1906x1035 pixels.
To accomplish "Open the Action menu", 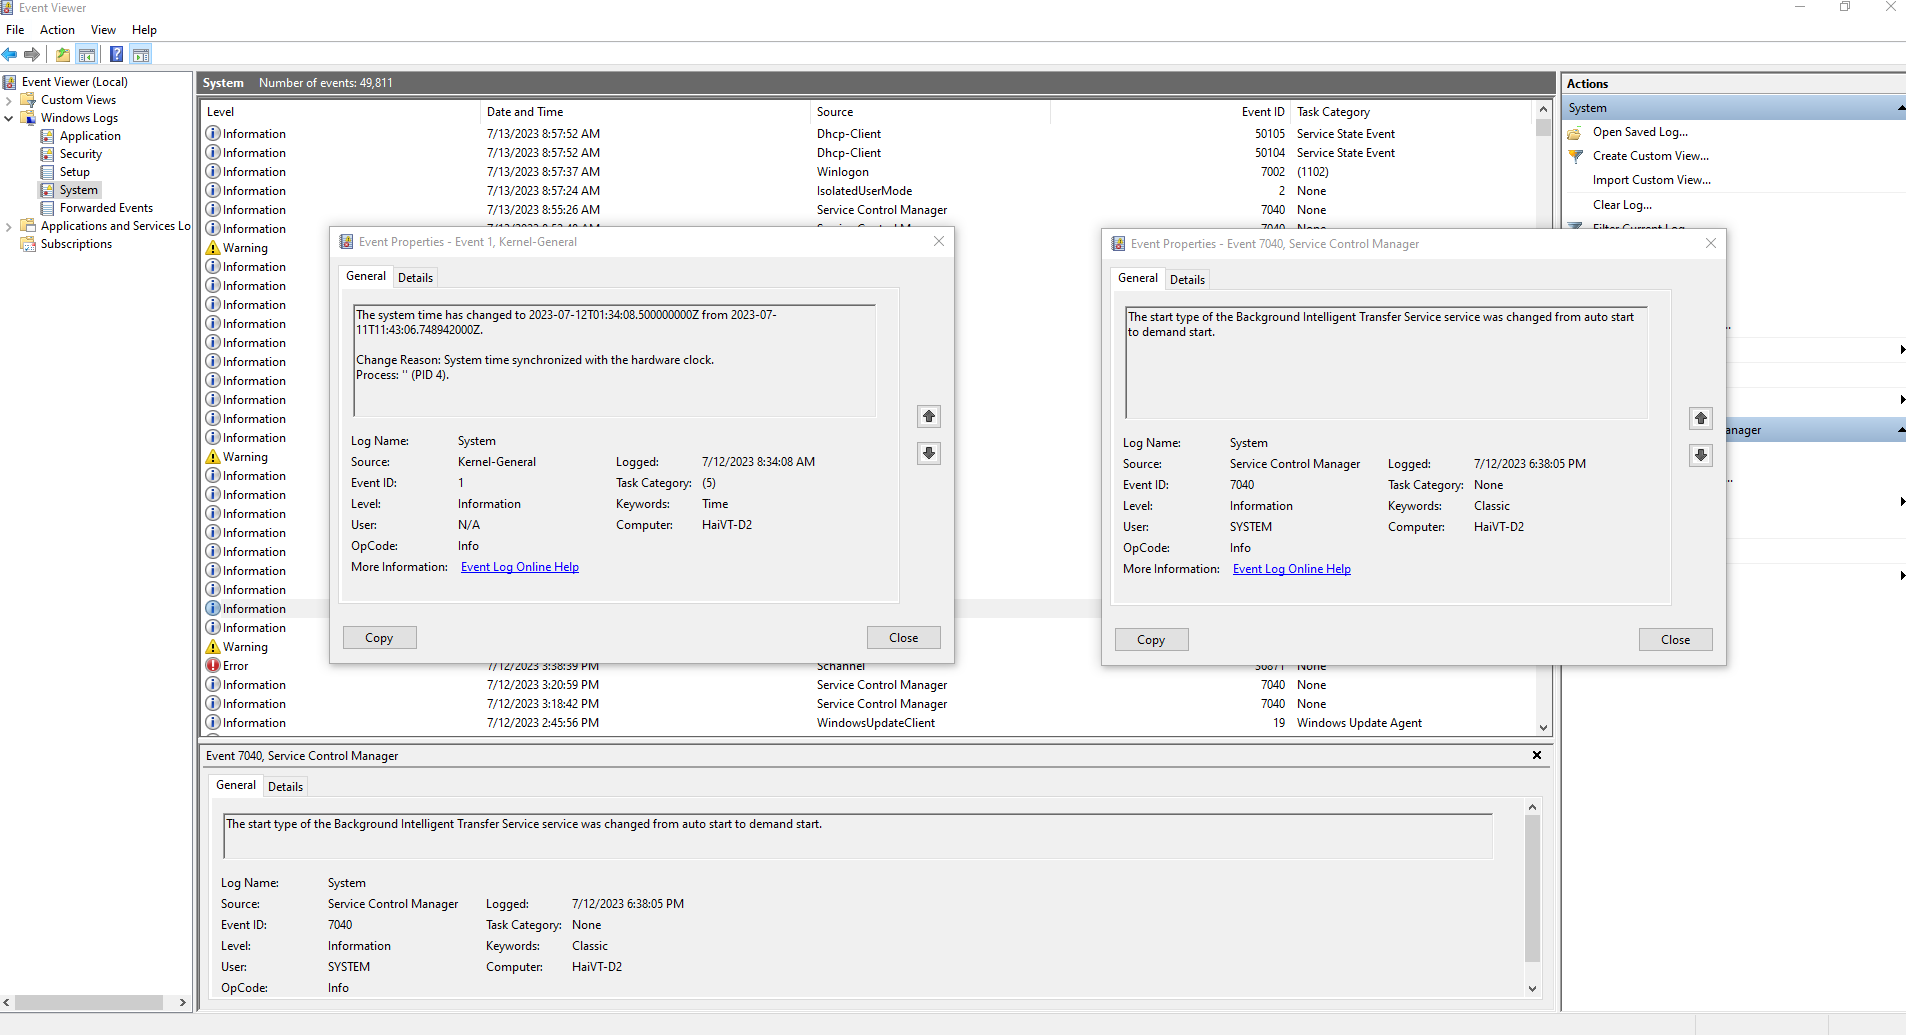I will point(57,30).
